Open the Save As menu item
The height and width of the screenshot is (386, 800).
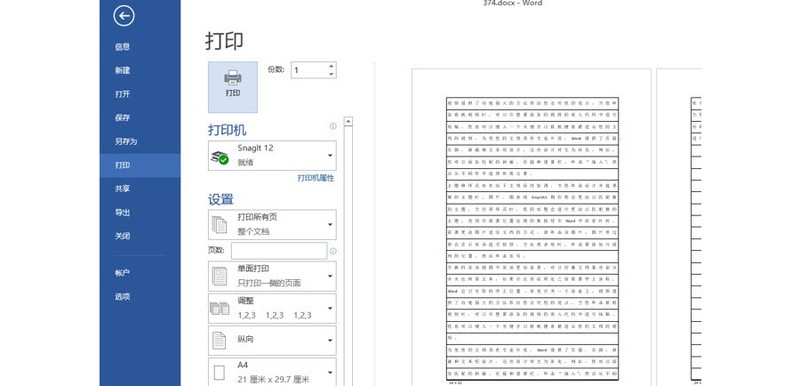(x=126, y=141)
